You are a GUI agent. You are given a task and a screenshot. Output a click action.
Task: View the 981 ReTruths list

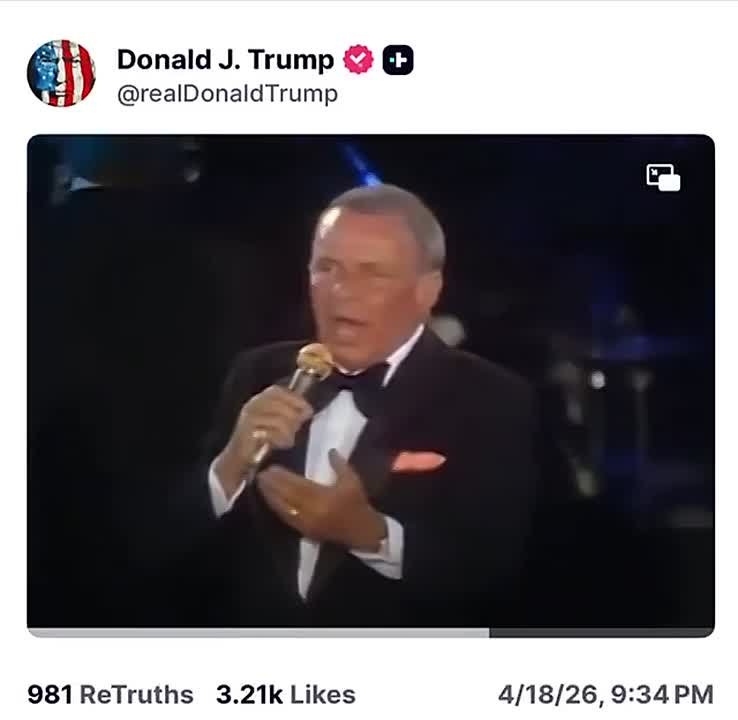point(110,695)
